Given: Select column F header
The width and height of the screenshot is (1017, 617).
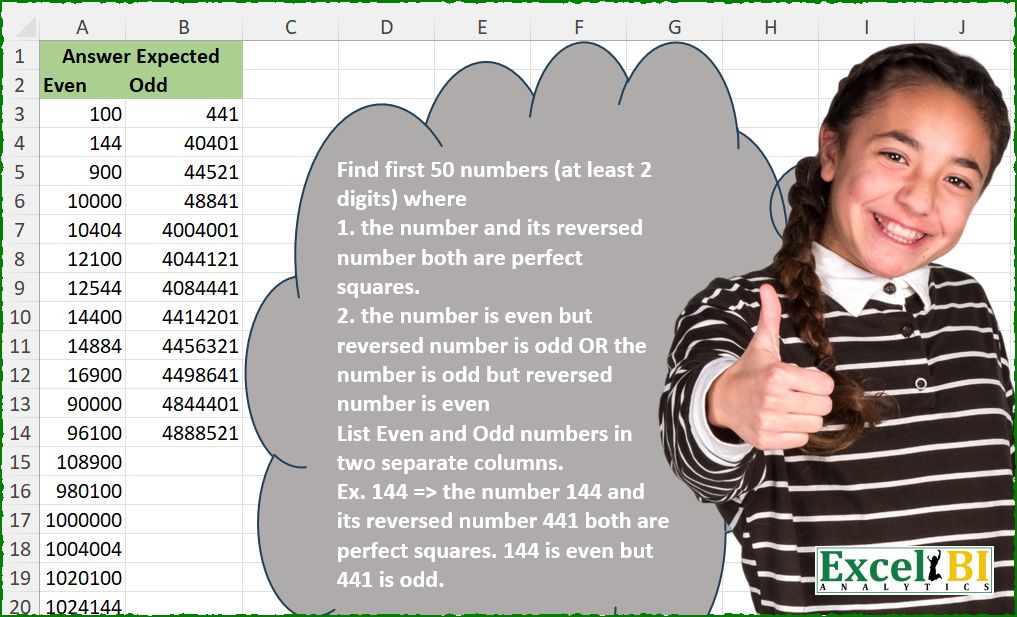Looking at the screenshot, I should tap(578, 27).
